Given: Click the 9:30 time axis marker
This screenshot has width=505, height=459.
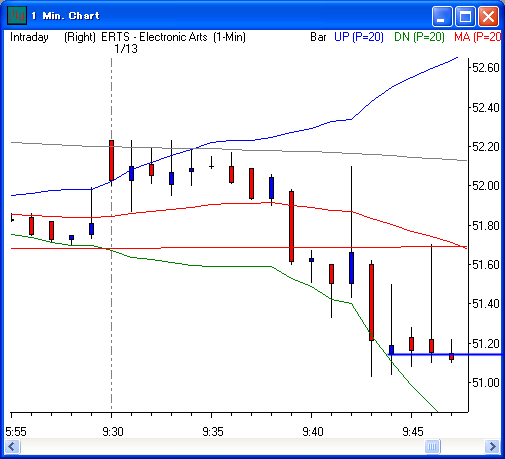Looking at the screenshot, I should 113,432.
